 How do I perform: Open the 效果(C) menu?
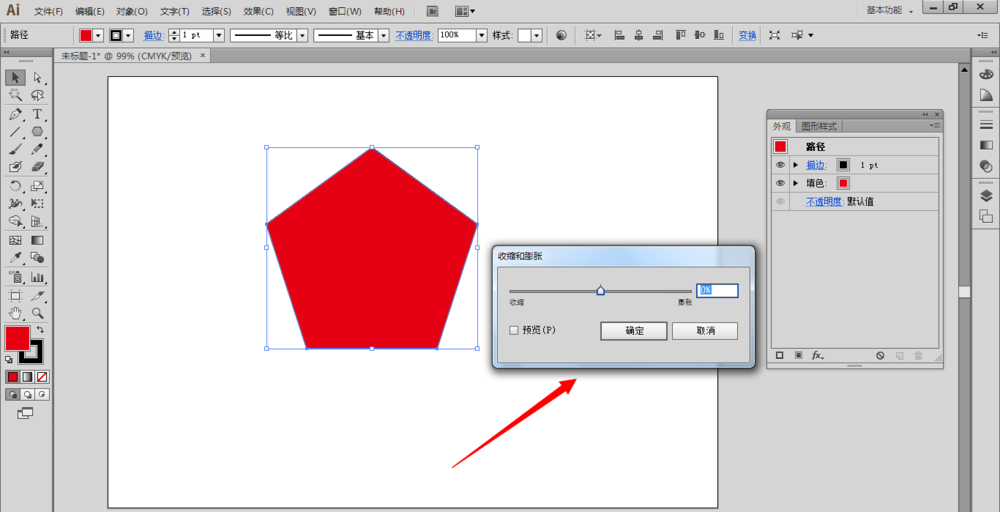pyautogui.click(x=258, y=11)
